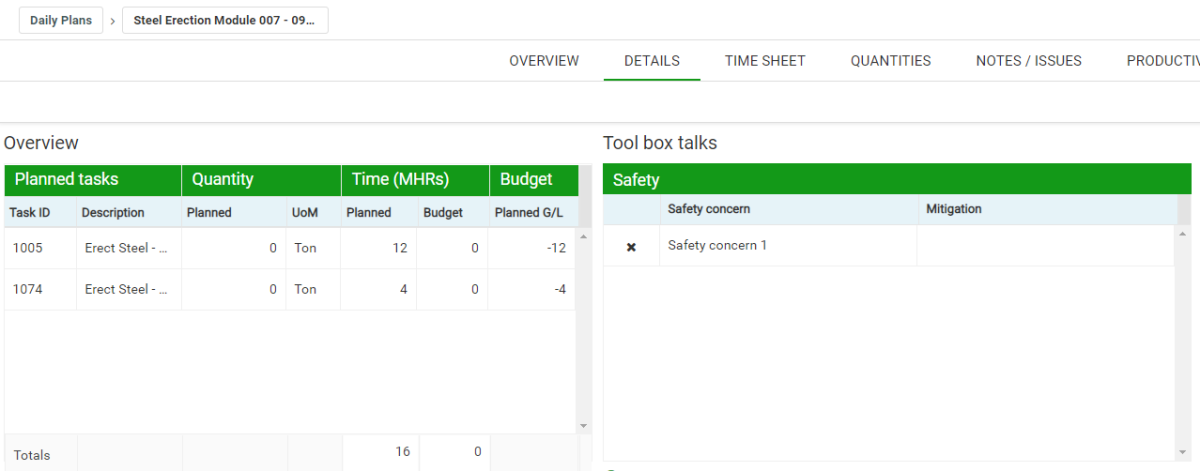
Task: Click breadcrumb chevron after Daily Plans
Action: point(113,21)
